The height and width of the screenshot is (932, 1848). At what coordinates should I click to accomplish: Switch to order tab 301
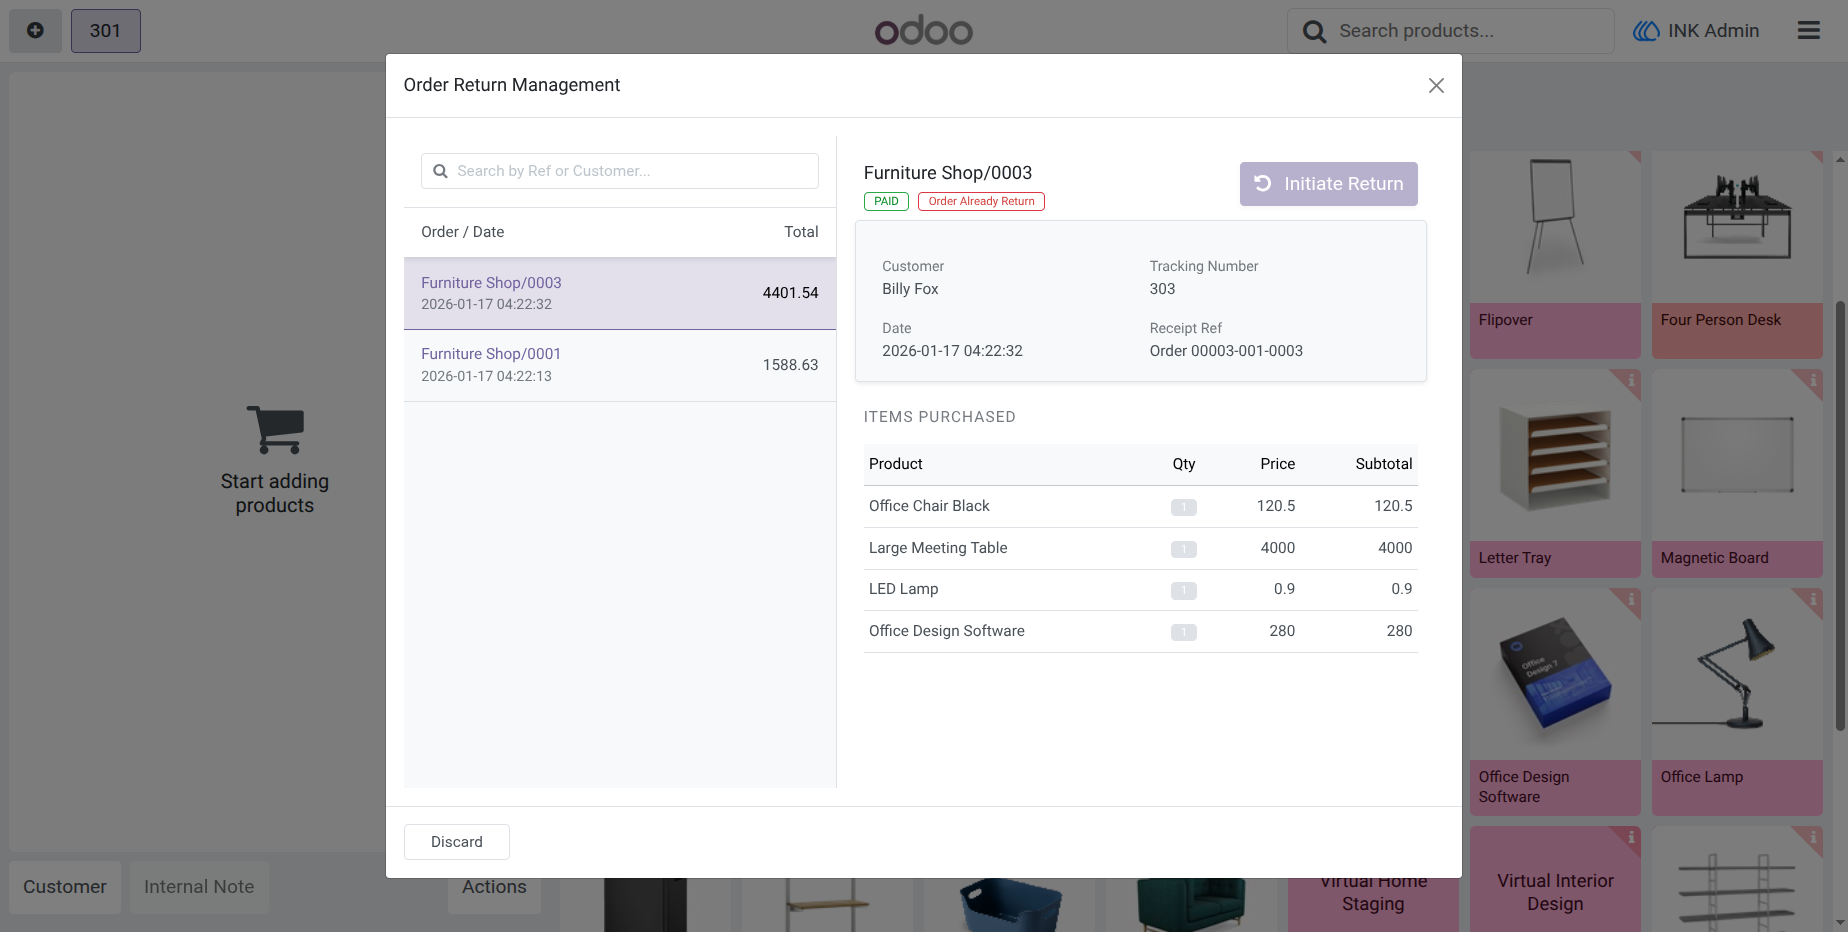(x=105, y=31)
